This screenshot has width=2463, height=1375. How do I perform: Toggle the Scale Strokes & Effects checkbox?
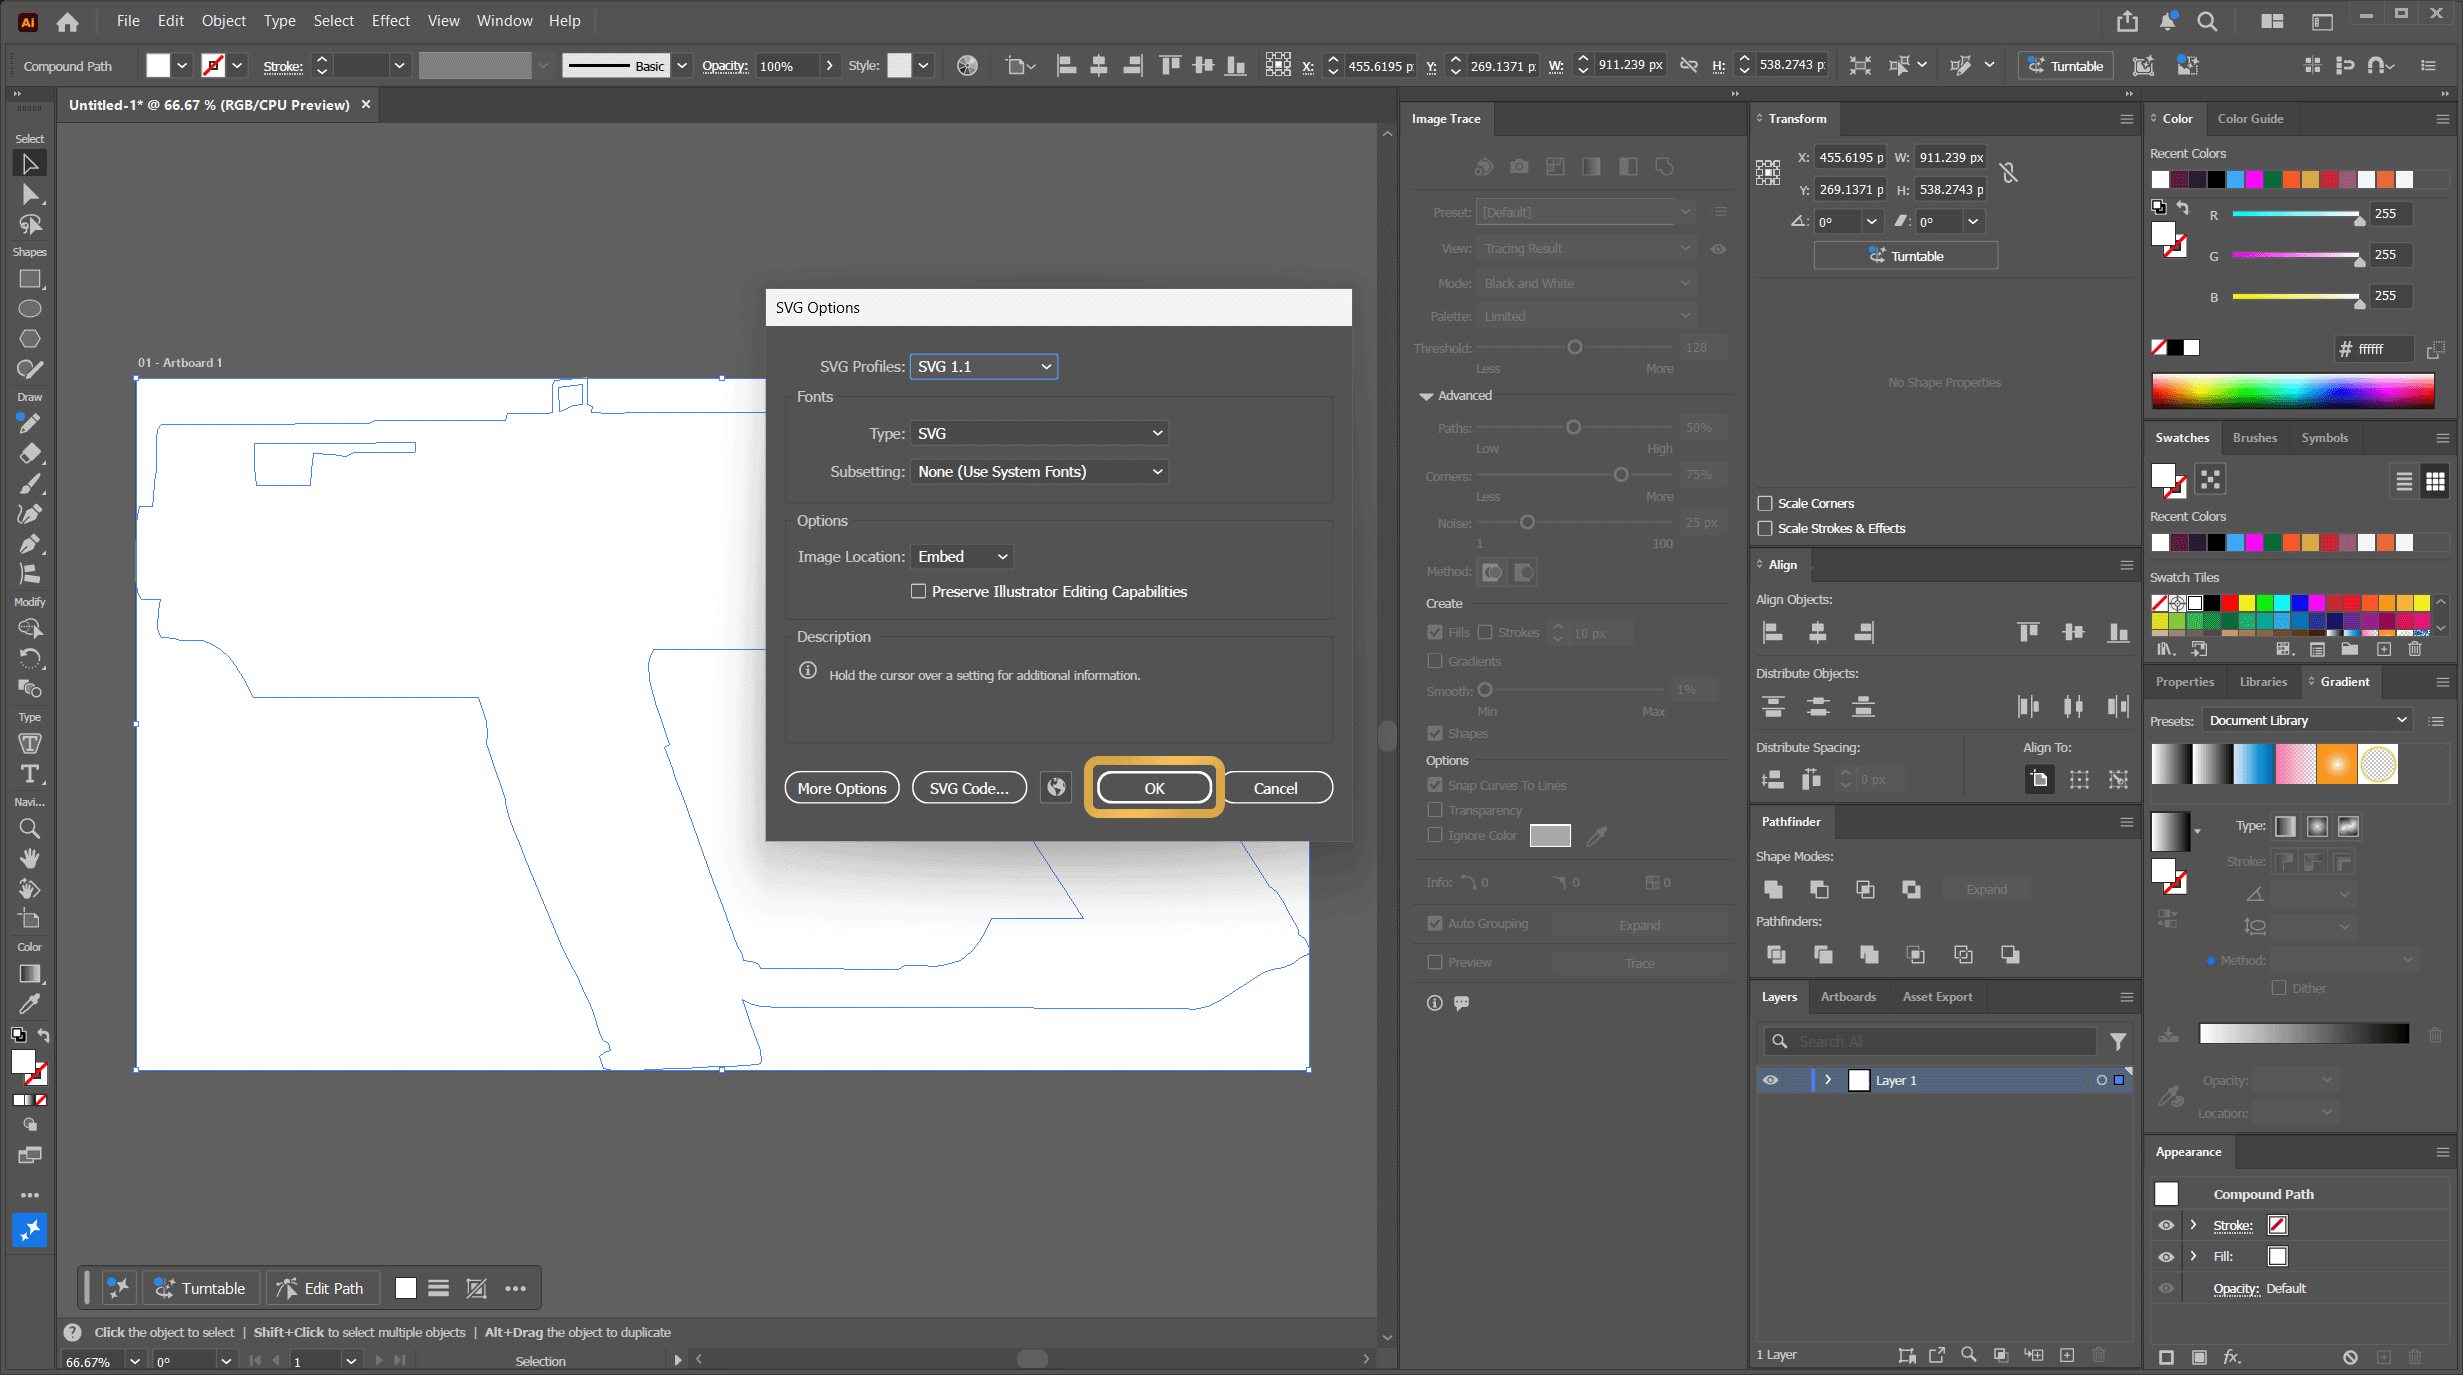coord(1765,528)
